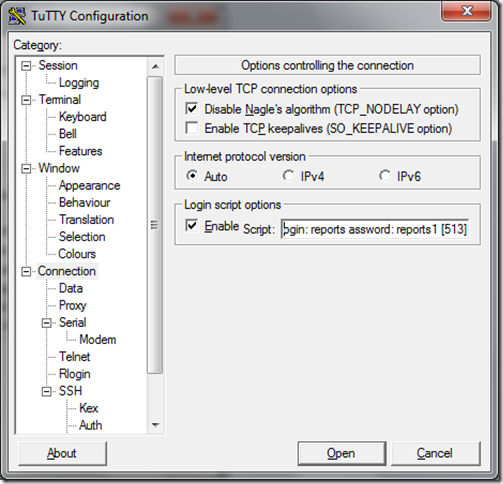The width and height of the screenshot is (503, 484).
Task: Collapse the SSH tree node
Action: [47, 392]
